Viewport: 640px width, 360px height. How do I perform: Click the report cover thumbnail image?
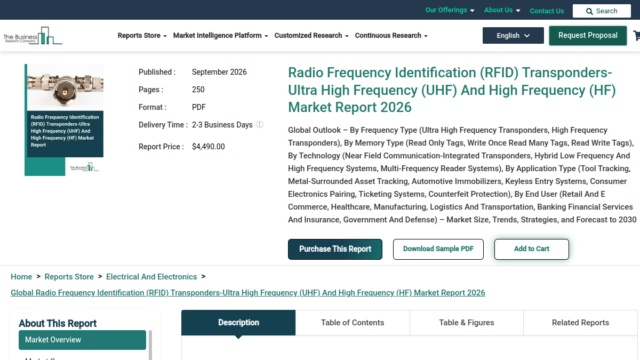tap(64, 120)
